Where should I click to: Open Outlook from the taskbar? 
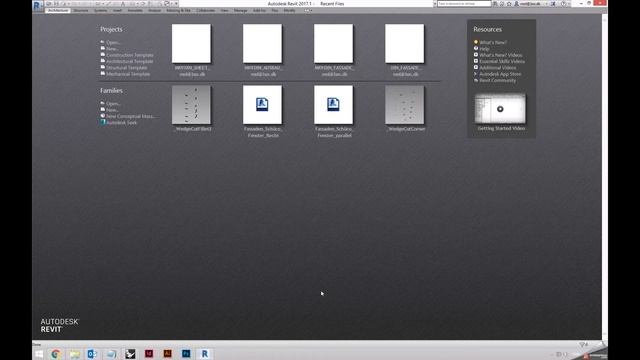coord(92,354)
